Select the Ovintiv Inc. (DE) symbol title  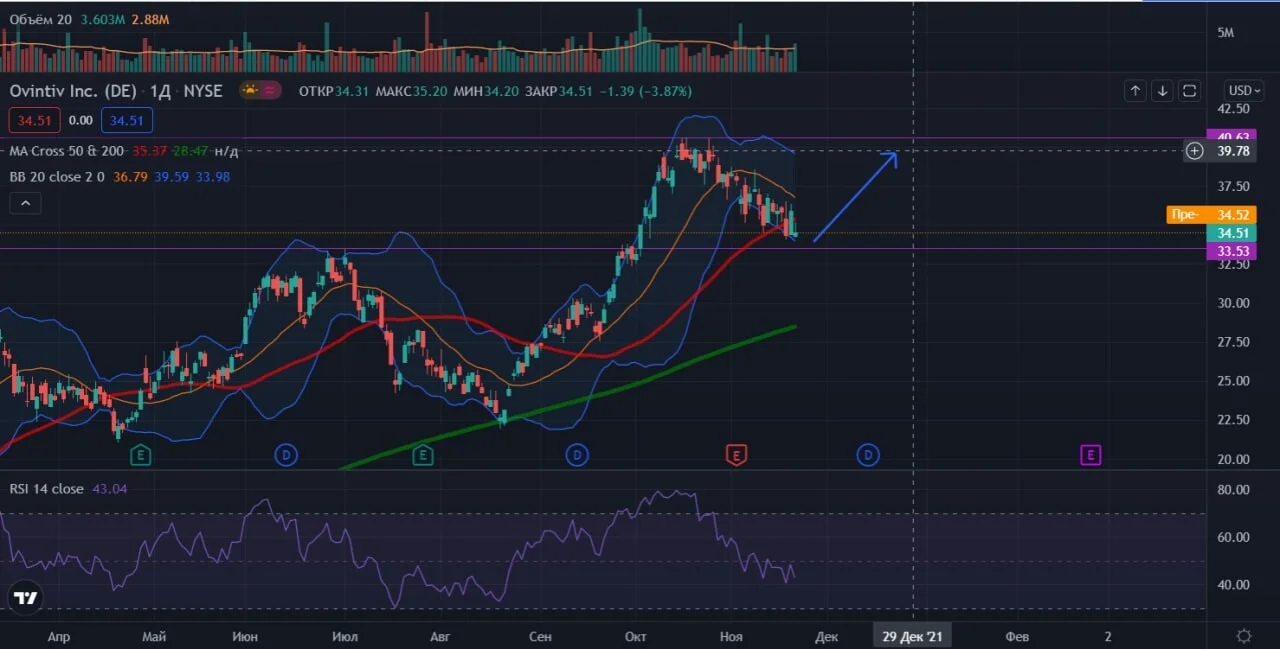[73, 91]
